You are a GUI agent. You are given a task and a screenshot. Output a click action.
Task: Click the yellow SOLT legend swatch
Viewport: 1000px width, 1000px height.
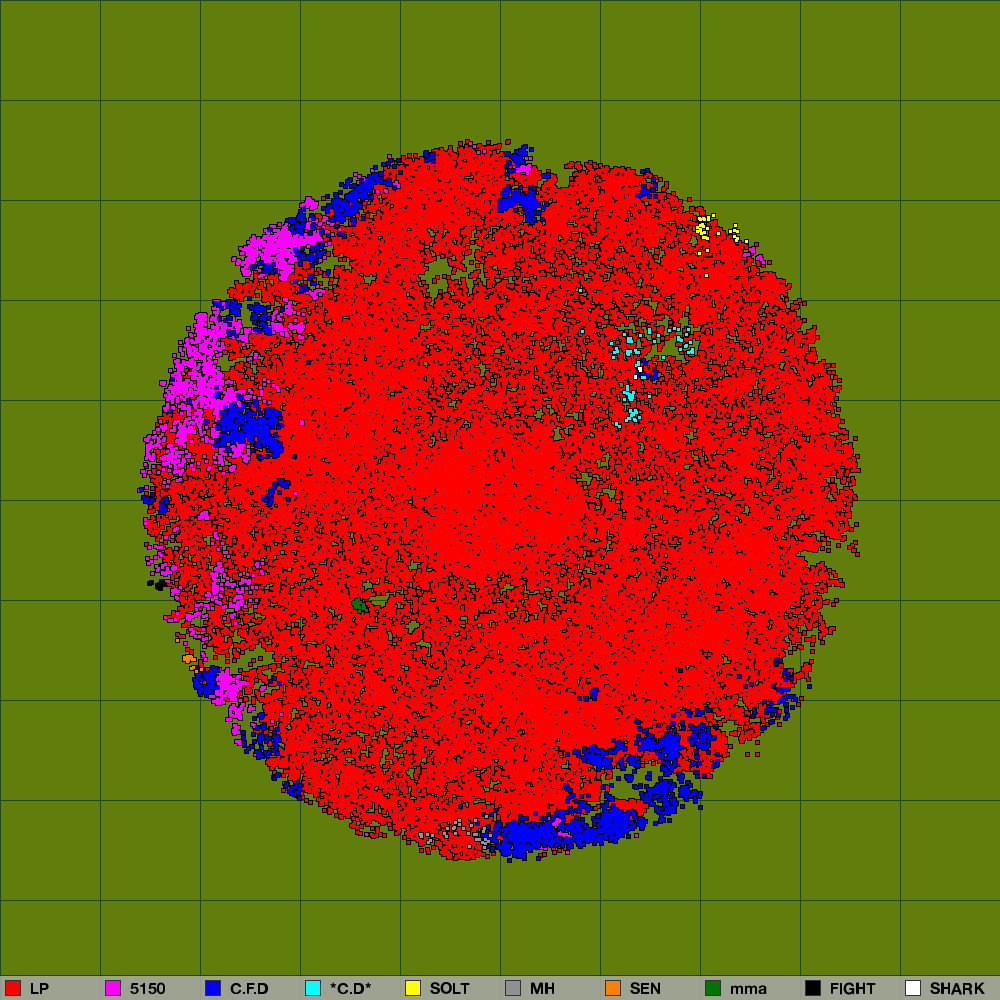413,988
